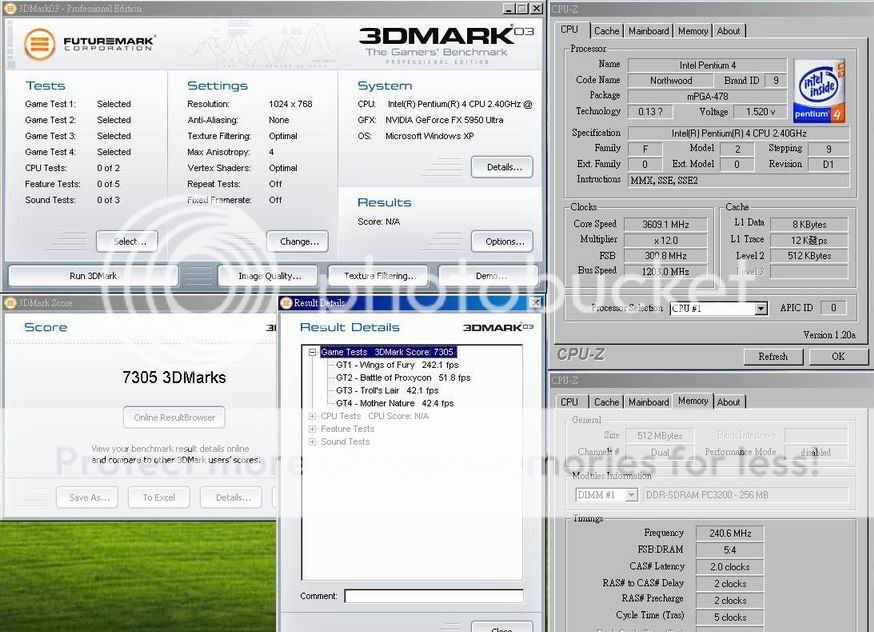Click the Futuremark orange logo icon
The image size is (874, 632).
pos(40,45)
